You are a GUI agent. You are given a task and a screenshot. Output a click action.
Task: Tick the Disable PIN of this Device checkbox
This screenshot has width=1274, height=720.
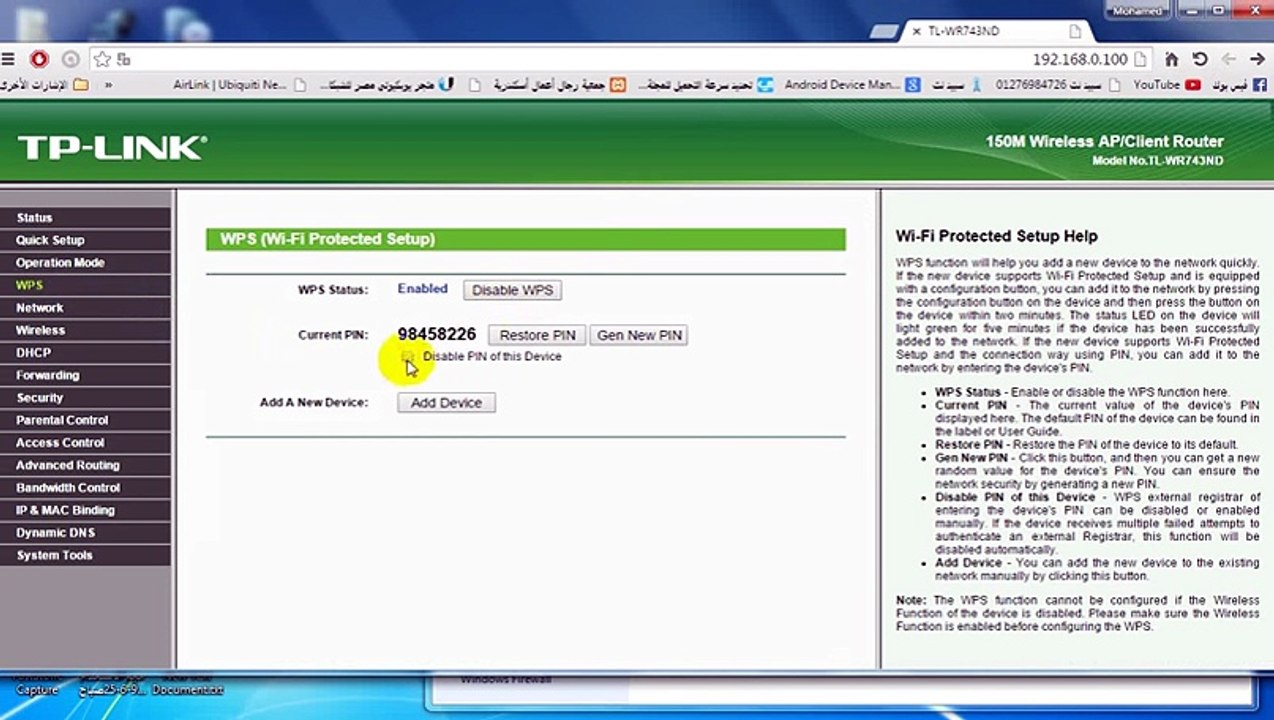(407, 356)
